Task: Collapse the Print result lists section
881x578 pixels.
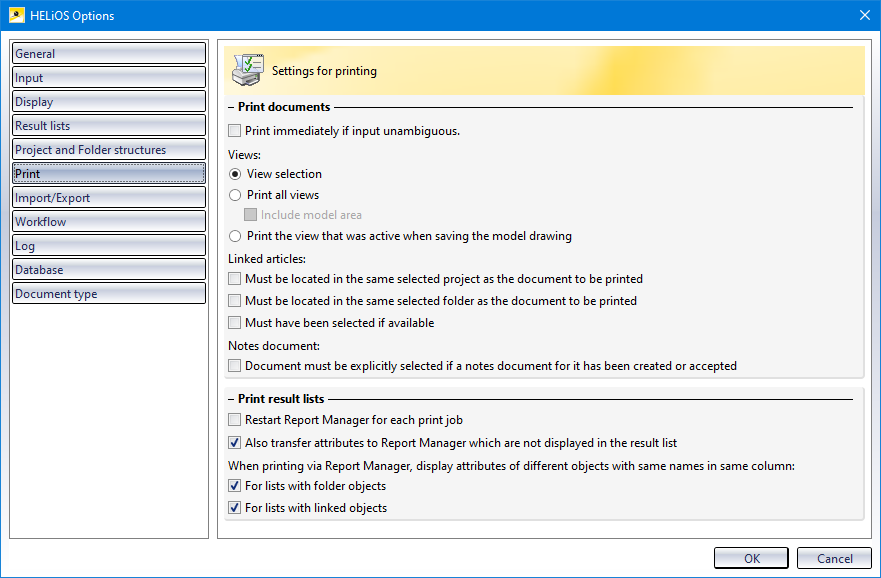Action: click(231, 399)
